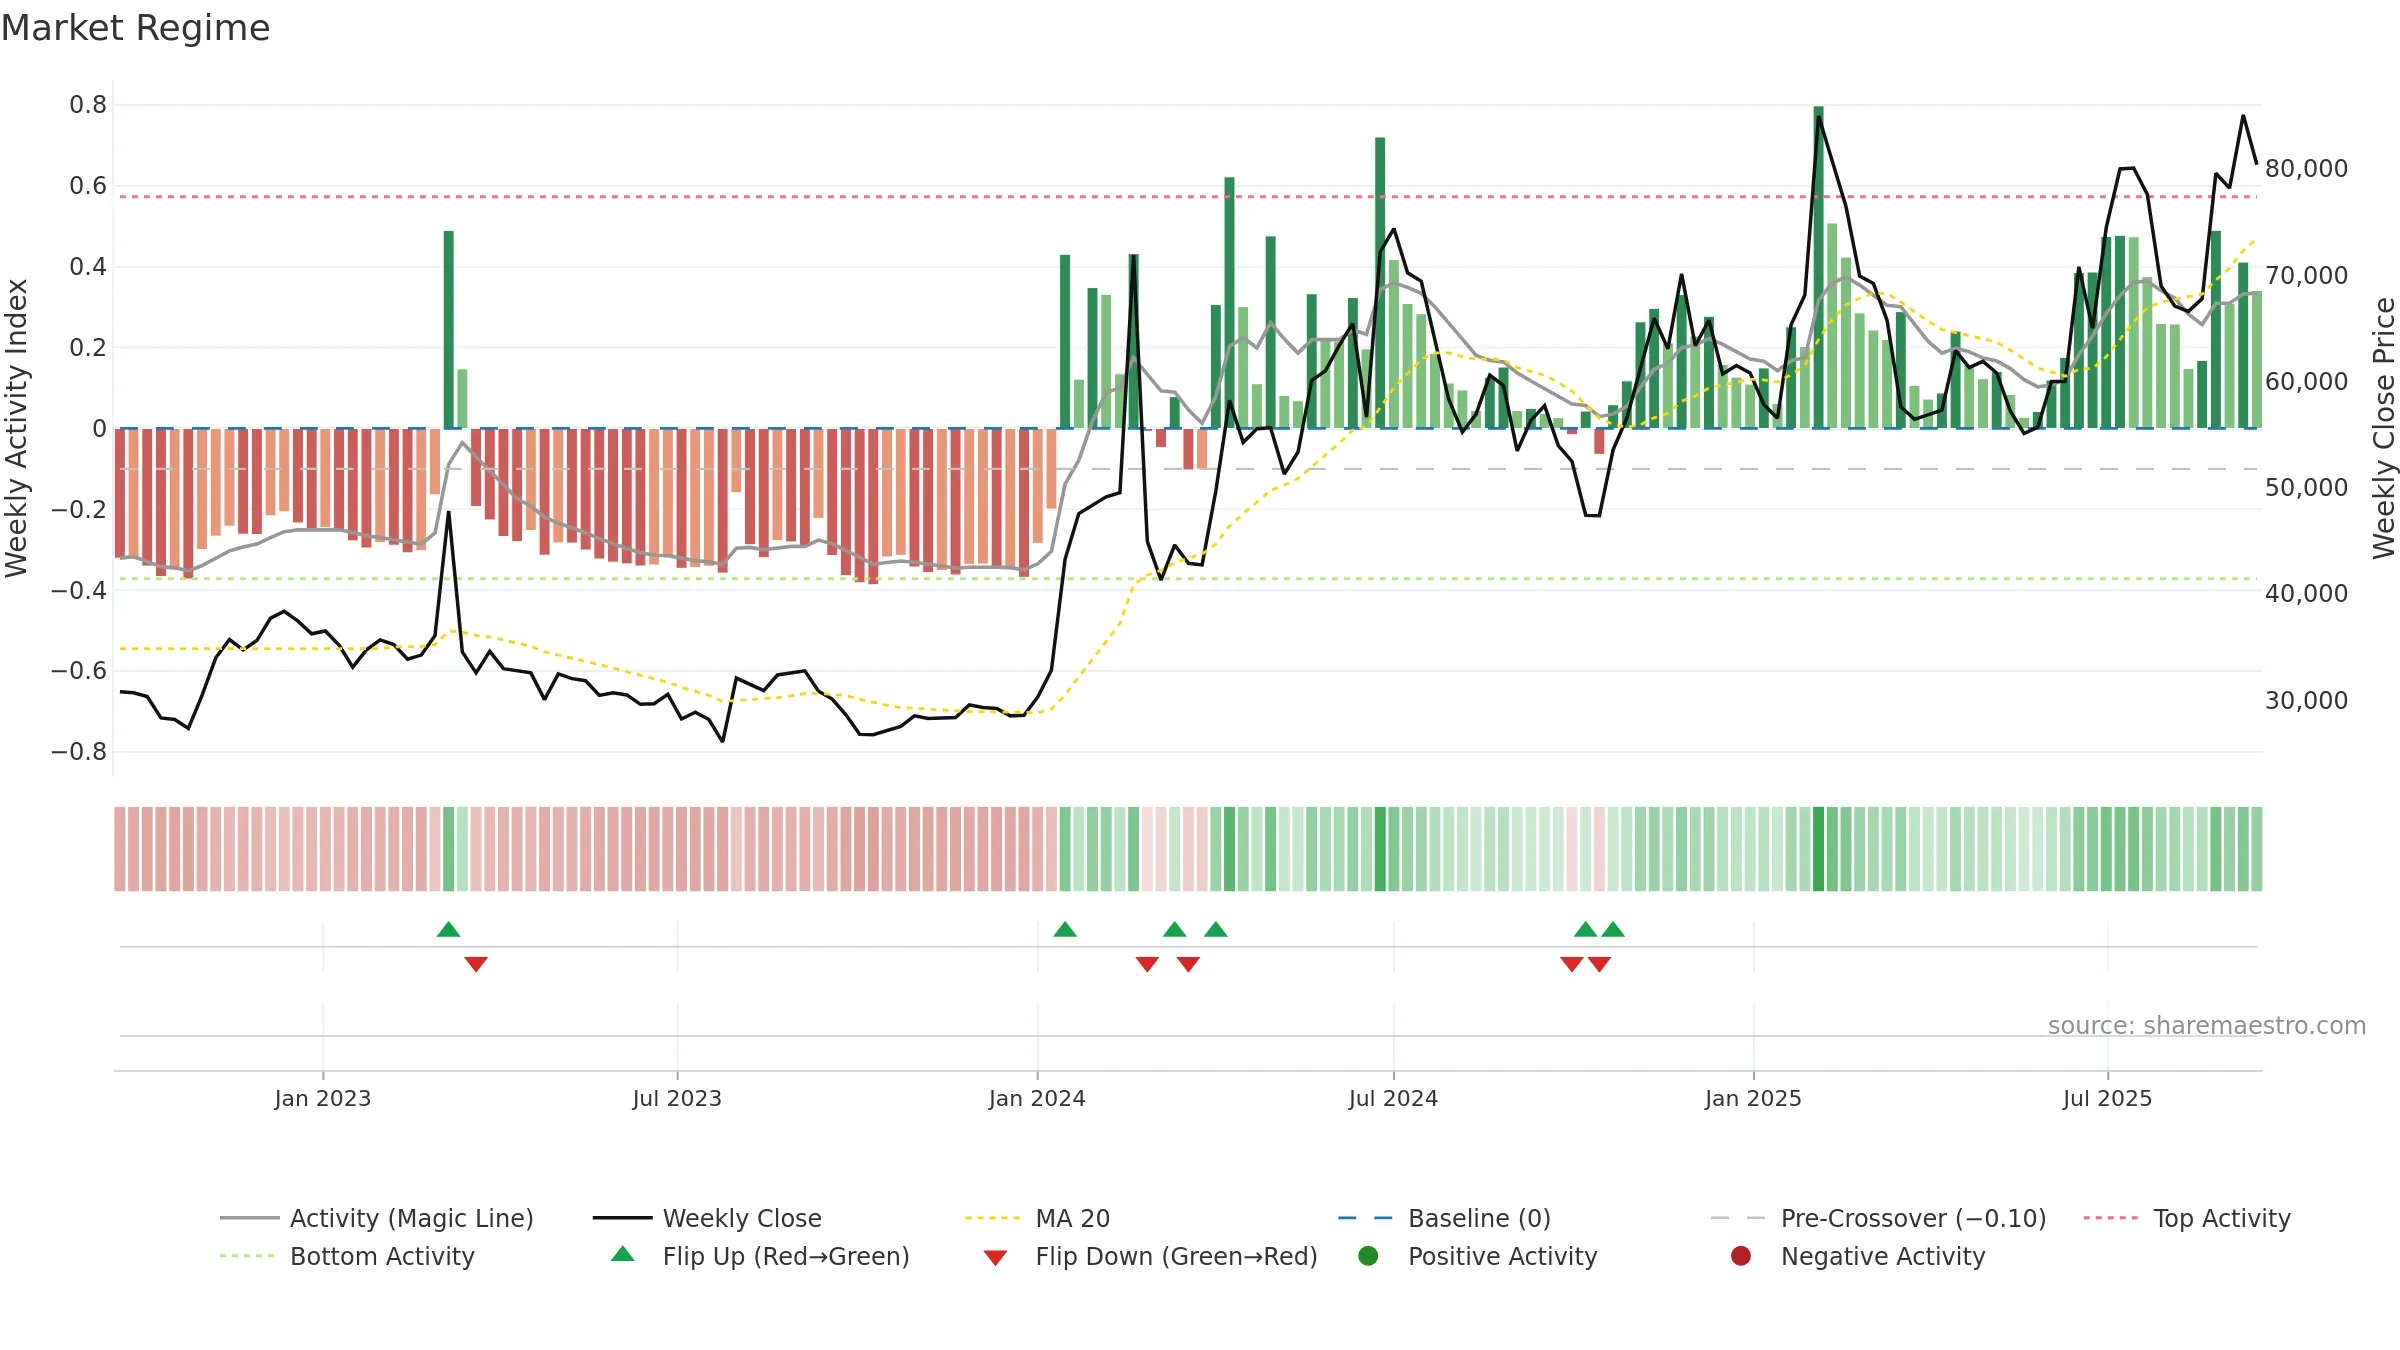2400x1350 pixels.
Task: Click the source: sharemaestro.com label
Action: (2207, 1025)
